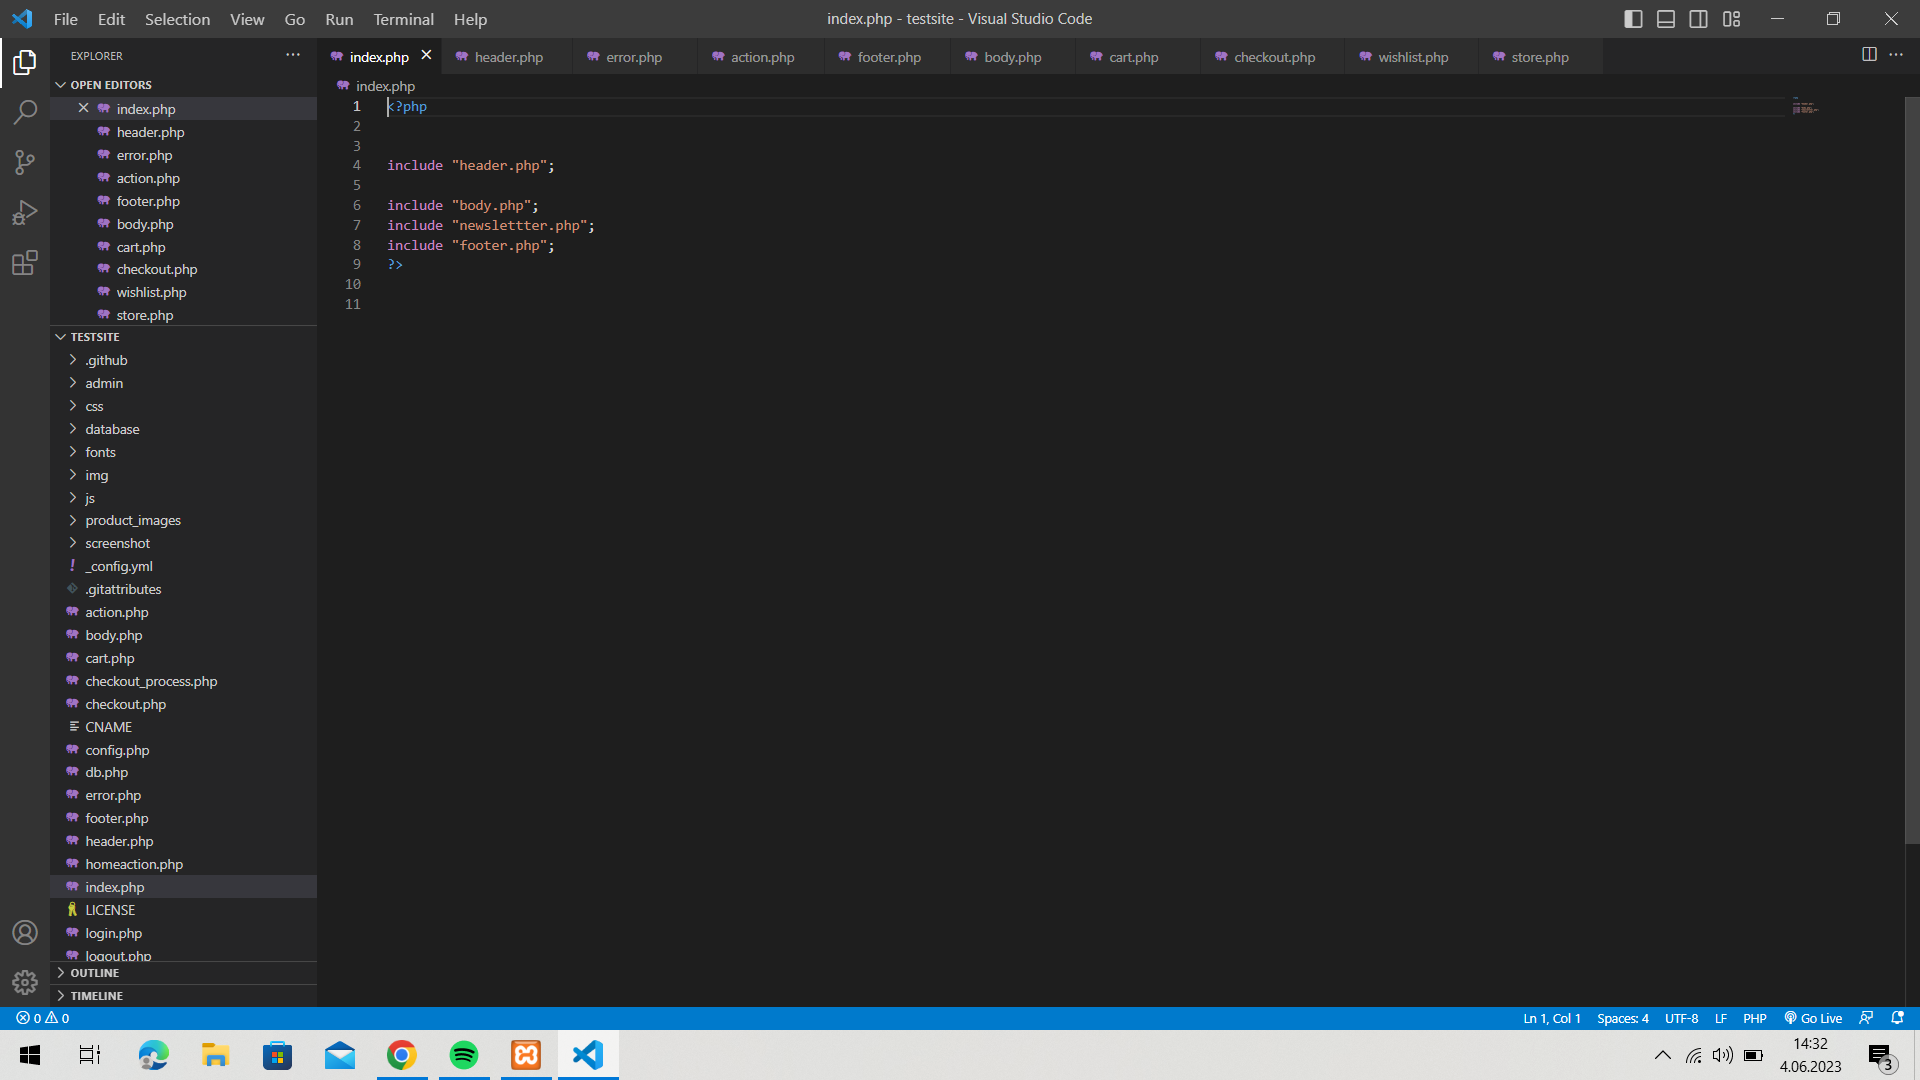Expand the admin folder
Image resolution: width=1920 pixels, height=1080 pixels.
tap(104, 383)
